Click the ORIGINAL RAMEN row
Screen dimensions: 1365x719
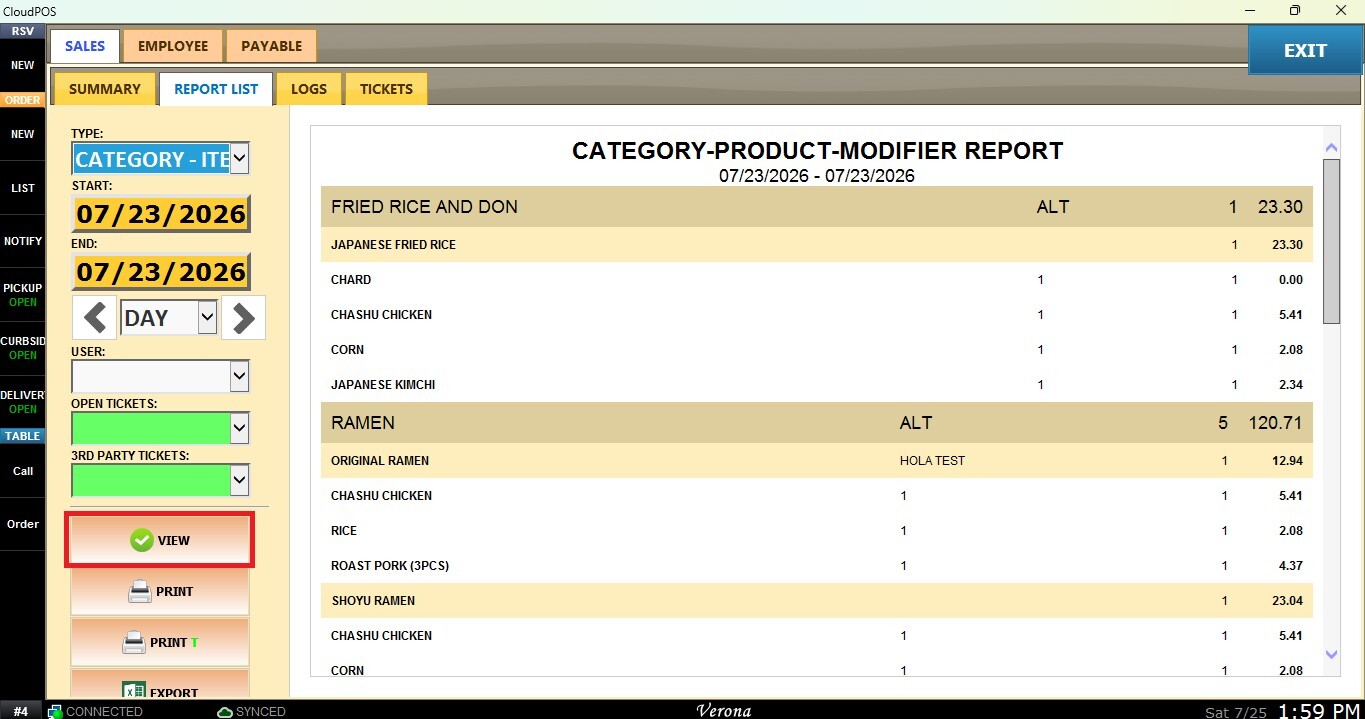click(x=816, y=461)
